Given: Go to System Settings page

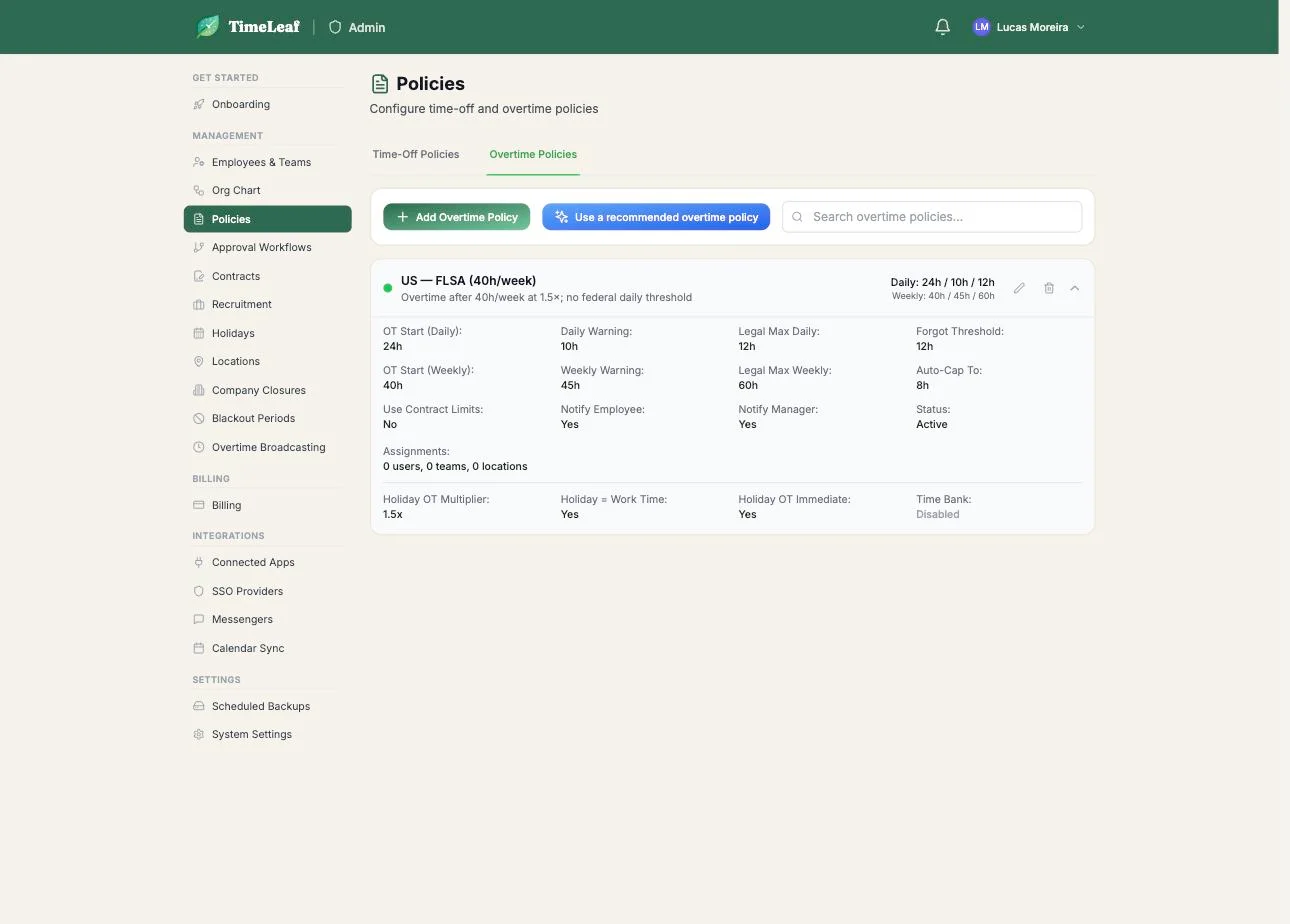Looking at the screenshot, I should coord(268,734).
